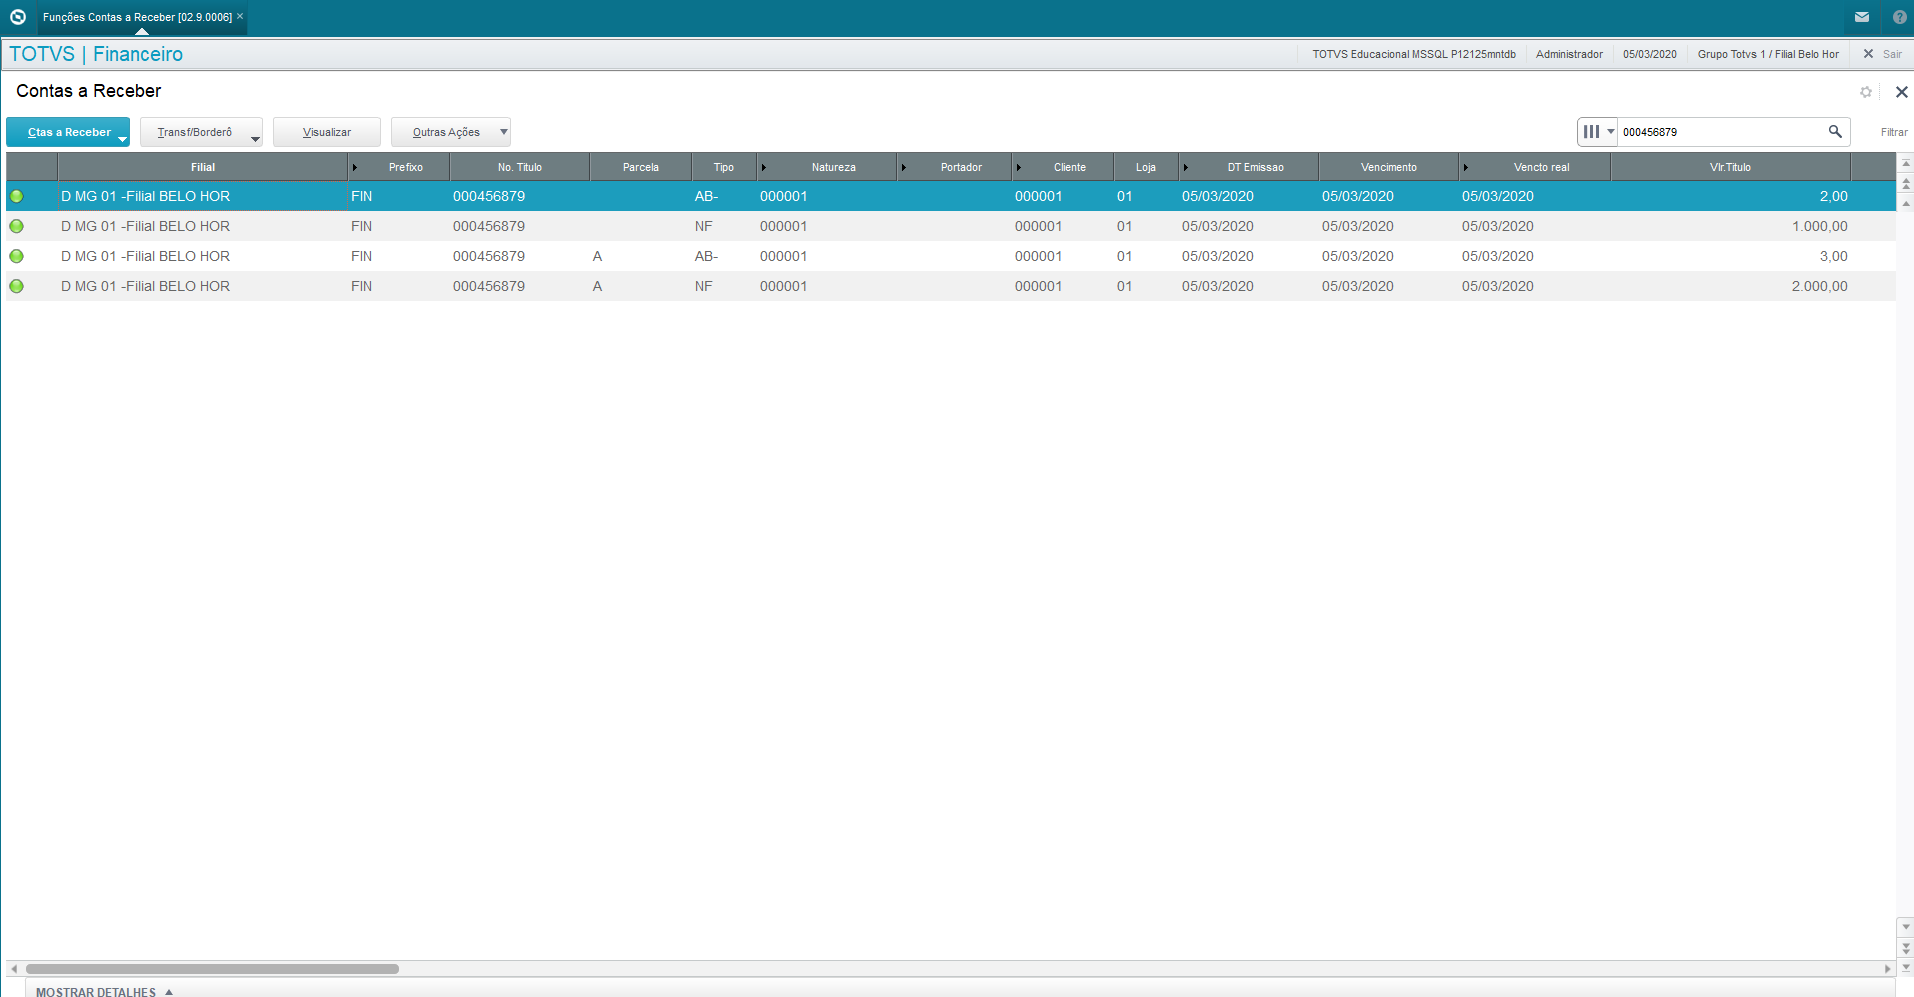Click the green status dot on the 2,00 row
Screen dimensions: 1914x997
[16, 196]
